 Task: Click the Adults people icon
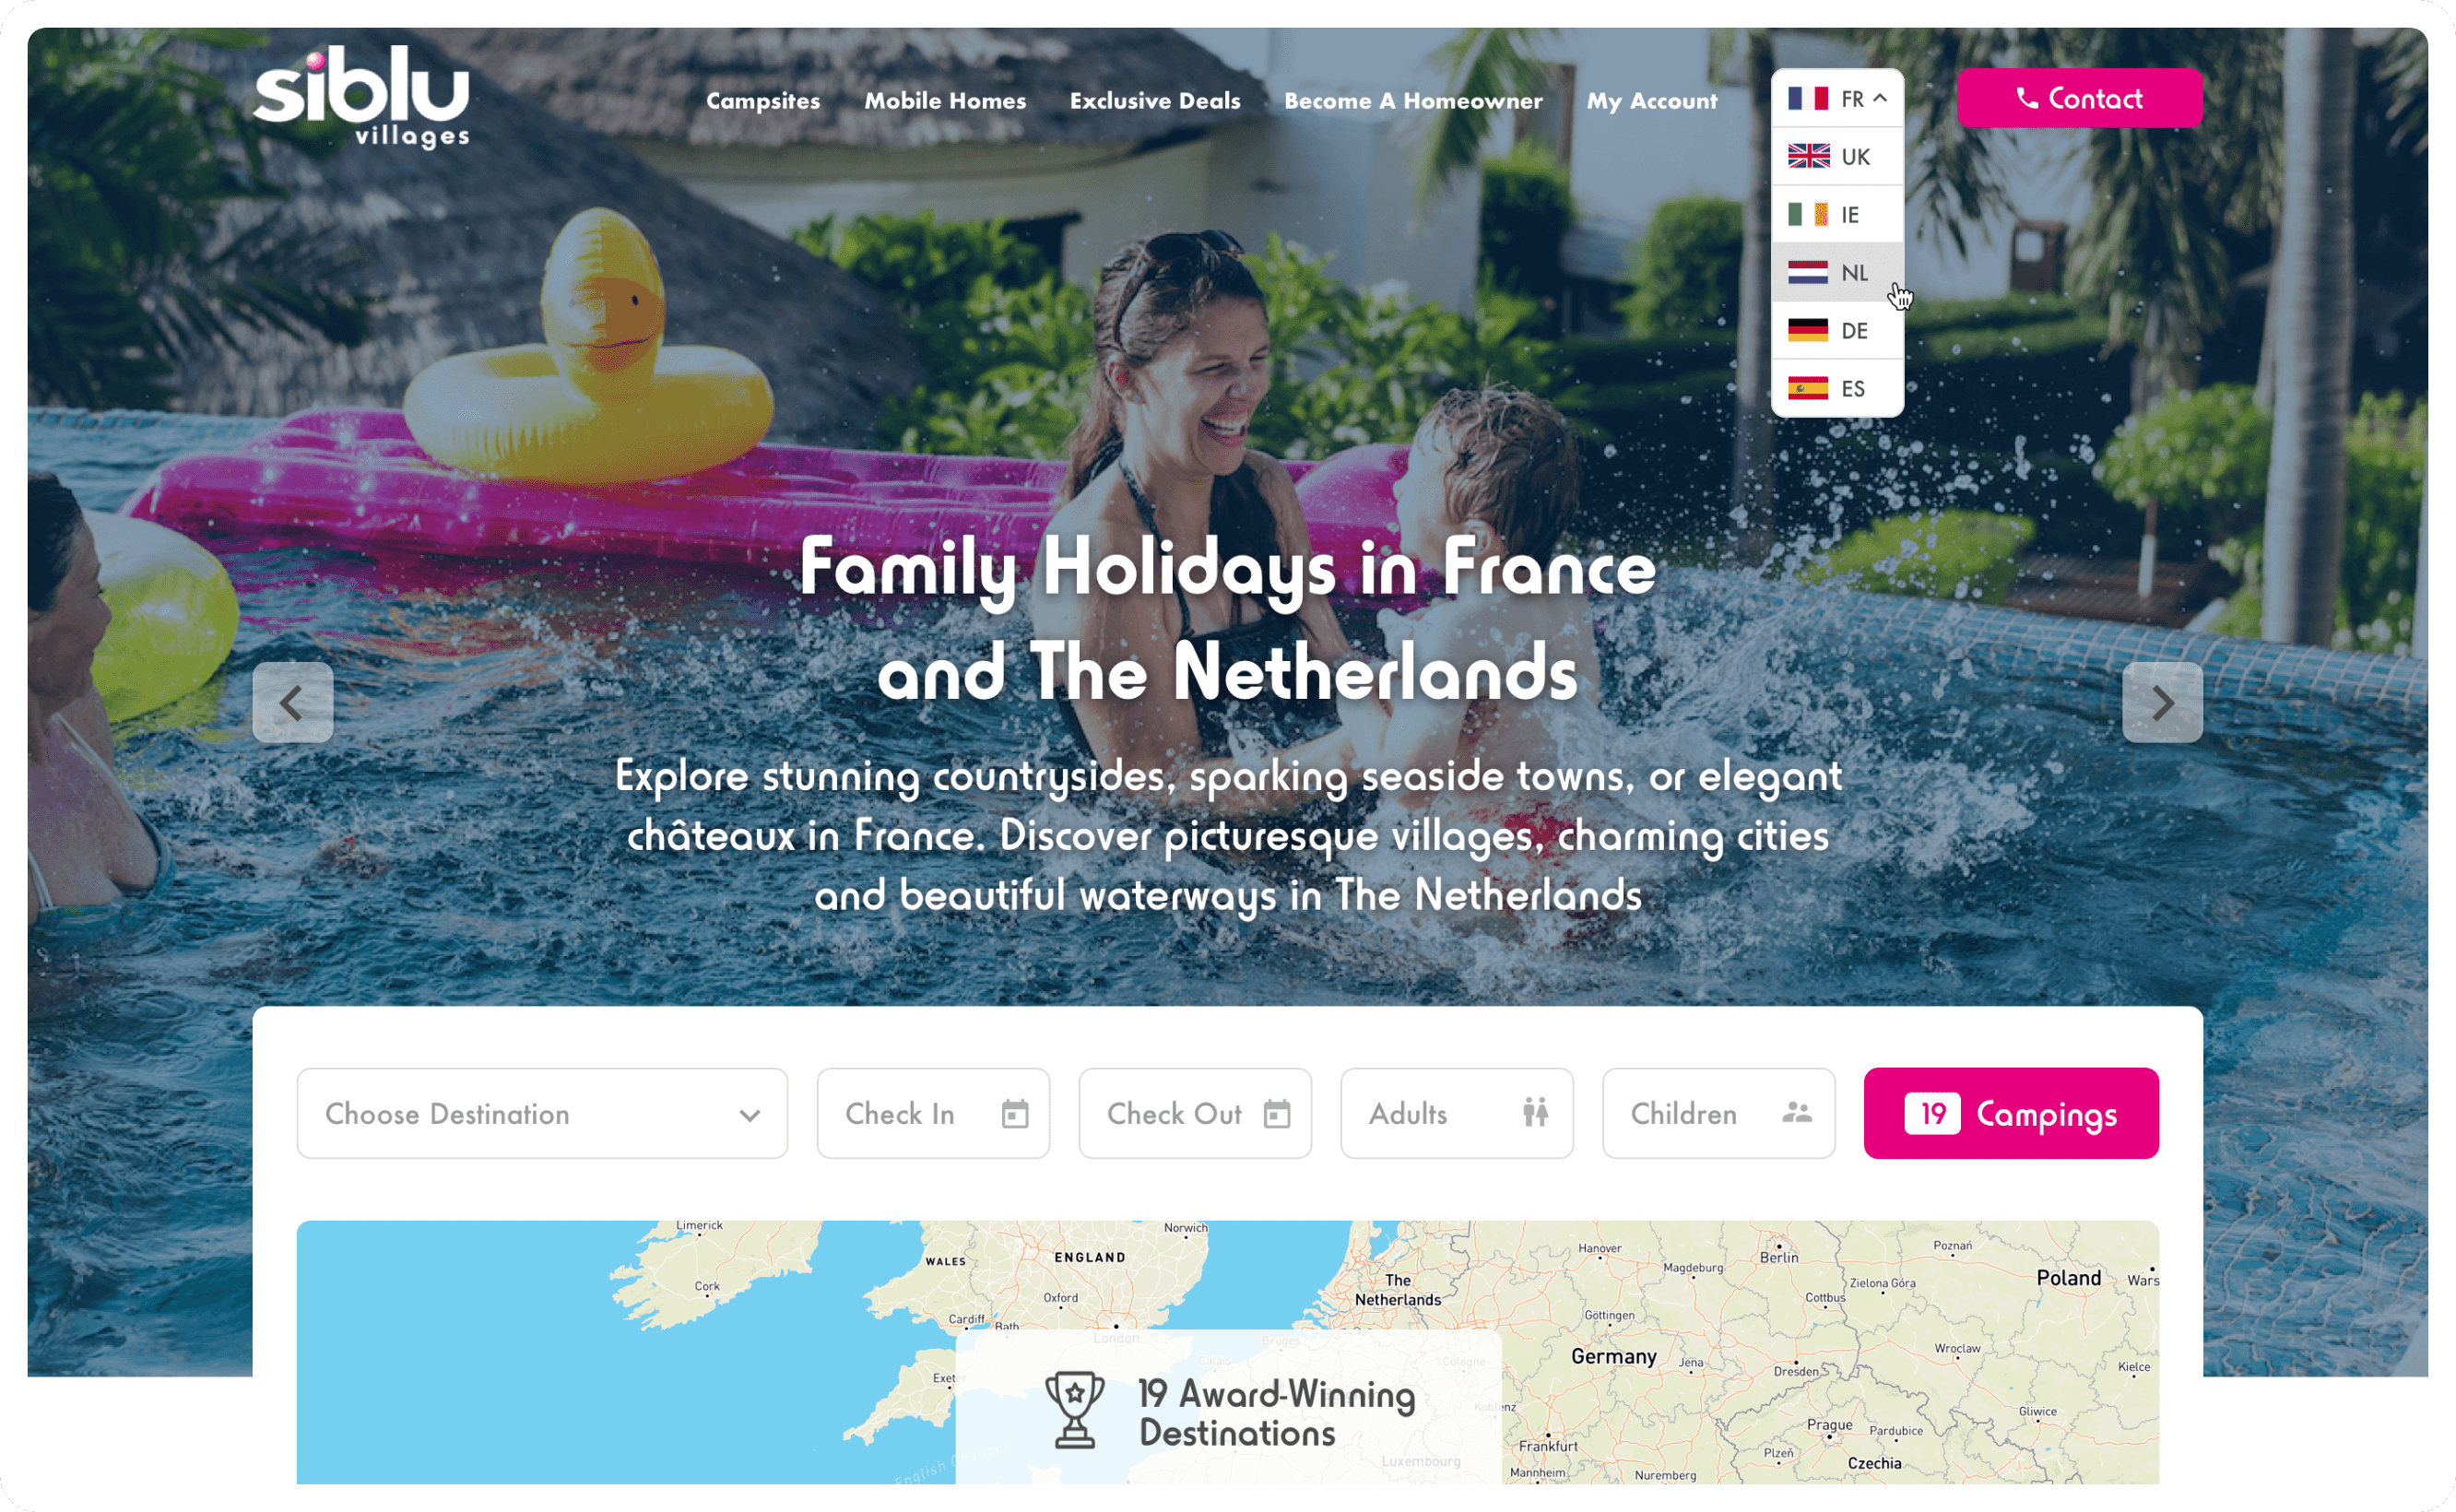[1535, 1112]
